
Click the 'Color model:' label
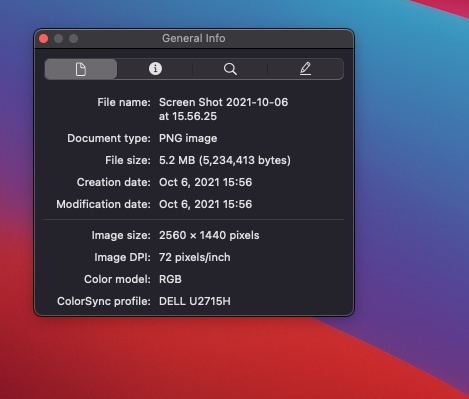tap(117, 279)
